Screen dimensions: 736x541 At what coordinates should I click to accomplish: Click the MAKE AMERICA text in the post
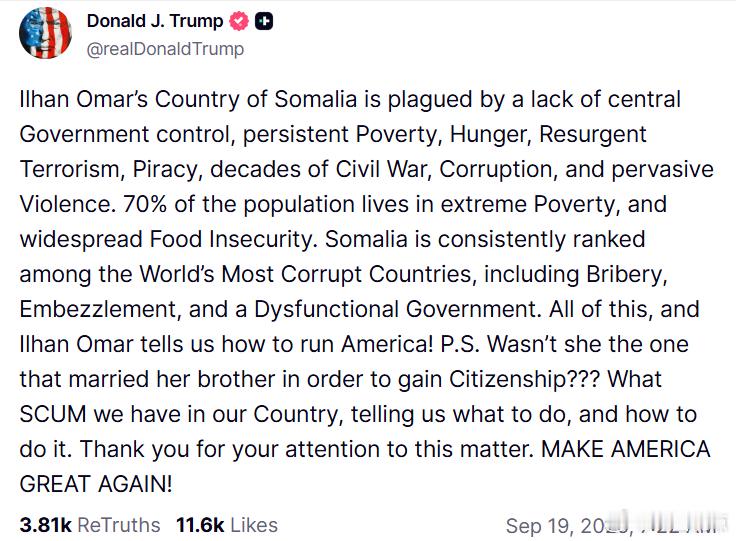click(626, 449)
